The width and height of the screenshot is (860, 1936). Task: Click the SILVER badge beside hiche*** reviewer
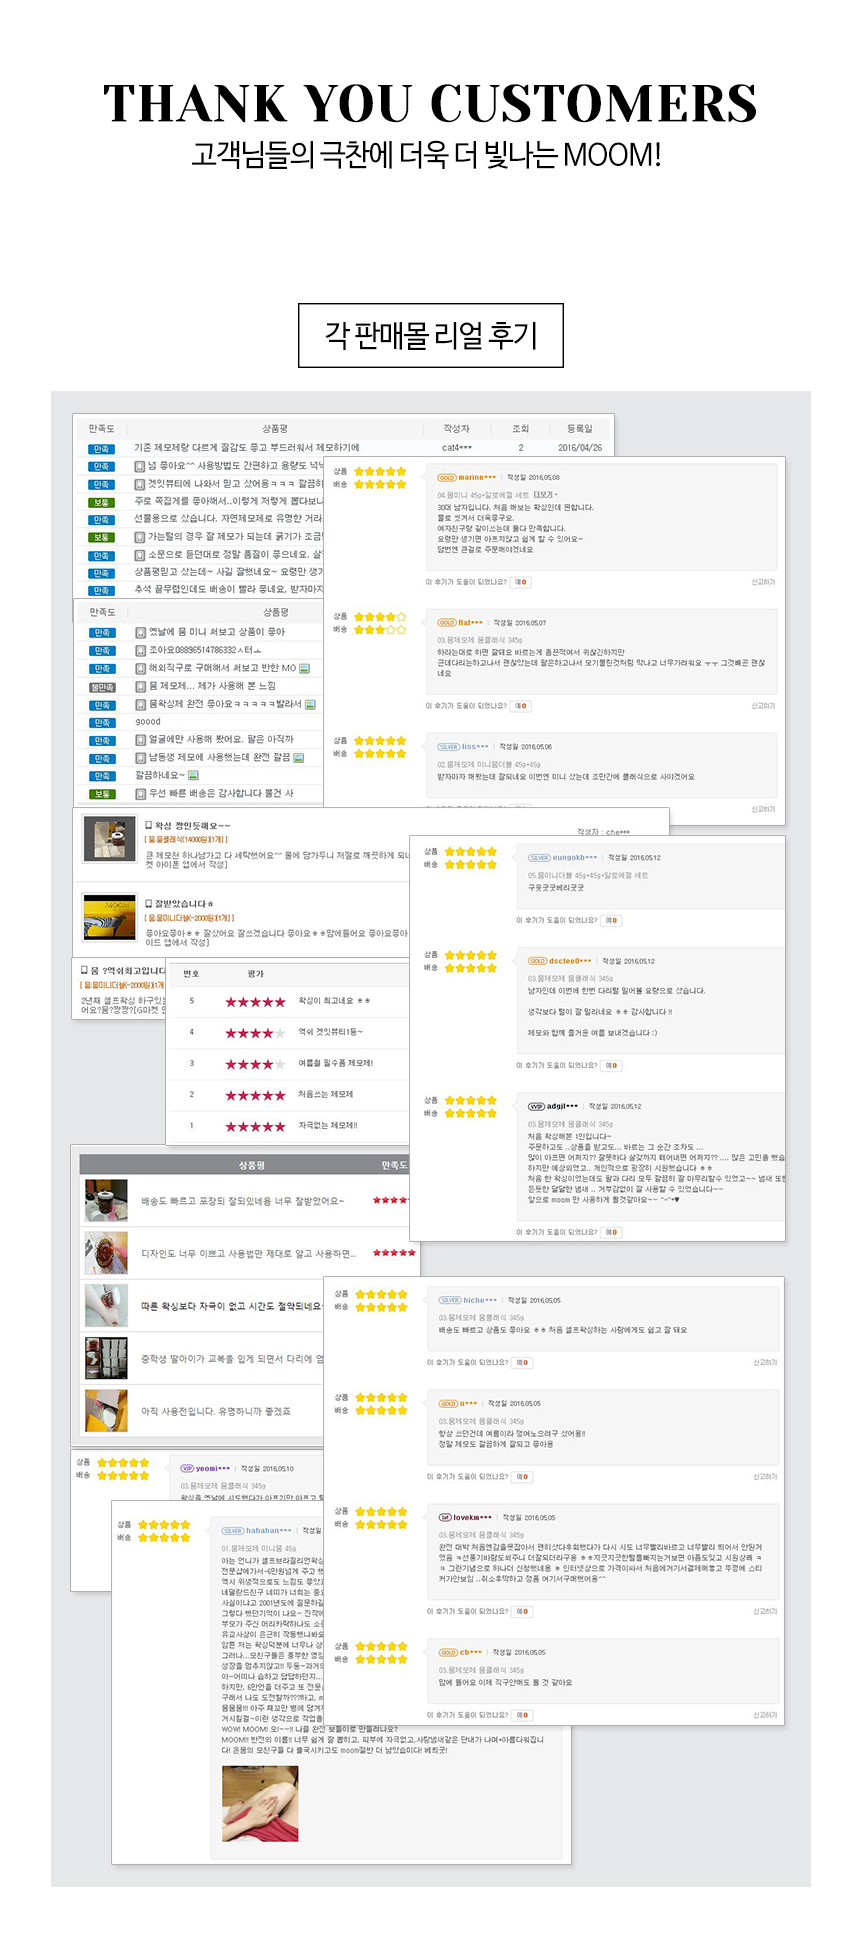[x=450, y=1300]
